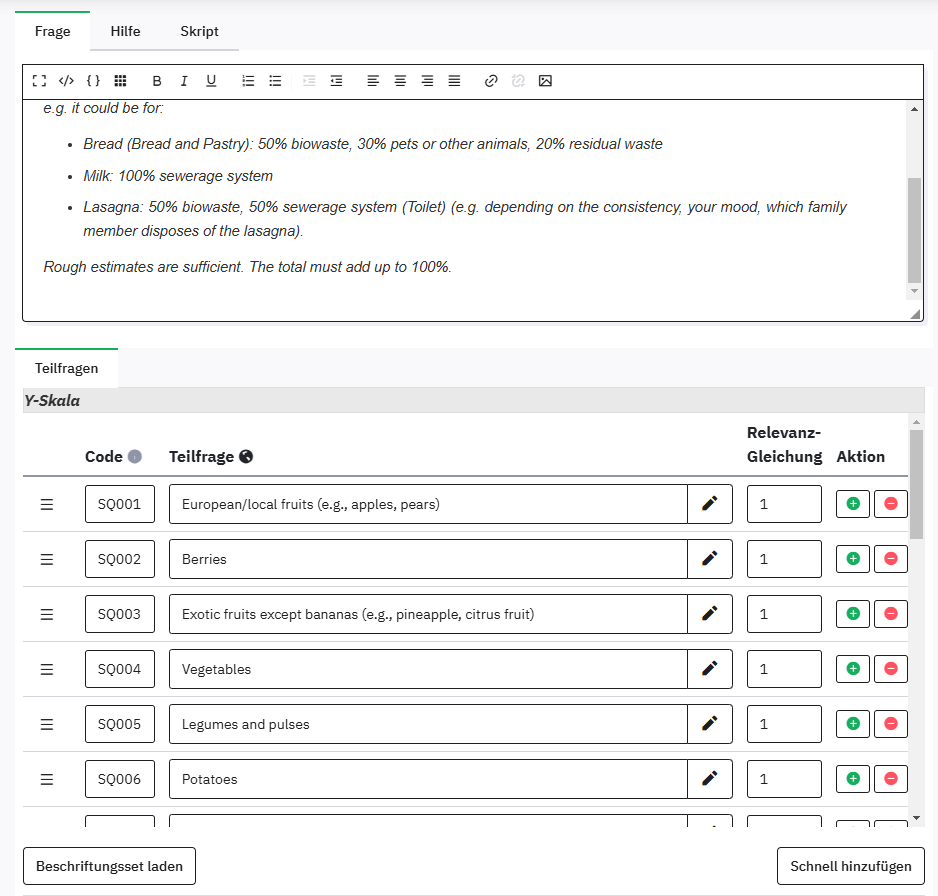Open source code view in editor
Viewport: 938px width, 896px height.
point(66,81)
